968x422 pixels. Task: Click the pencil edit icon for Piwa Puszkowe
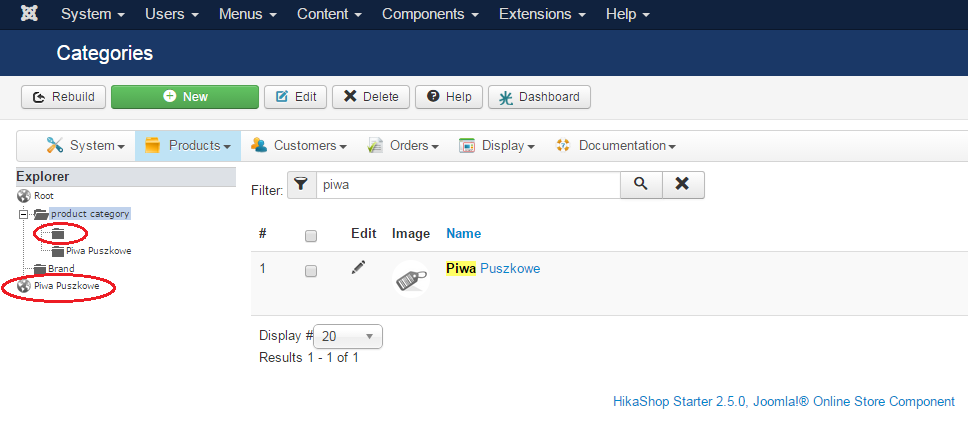(x=359, y=268)
